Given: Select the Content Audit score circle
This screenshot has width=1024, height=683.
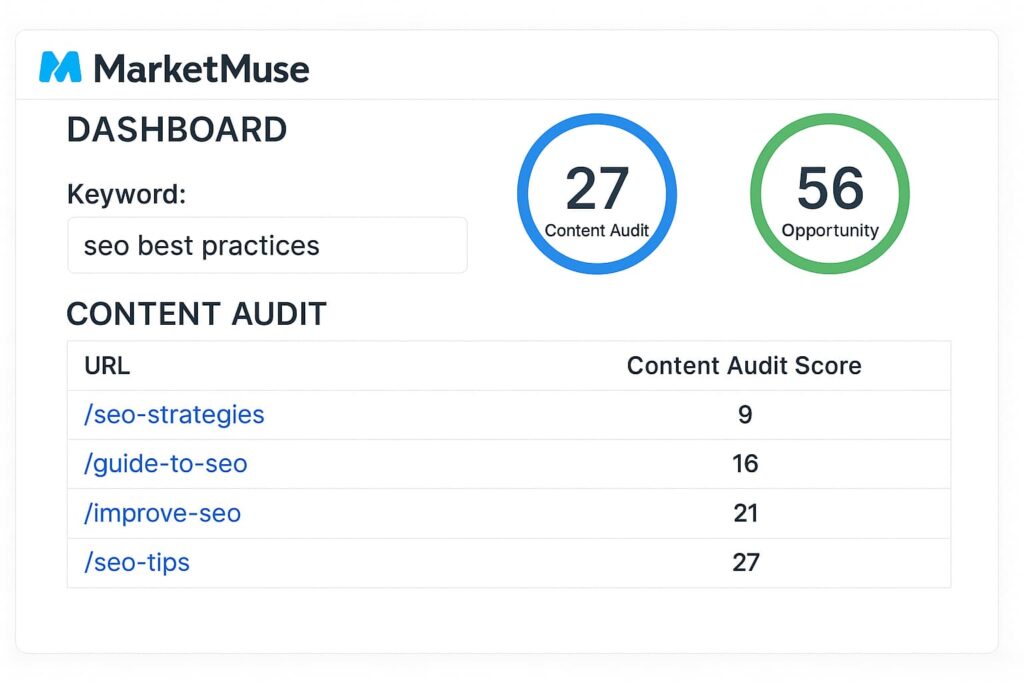Looking at the screenshot, I should click(597, 194).
